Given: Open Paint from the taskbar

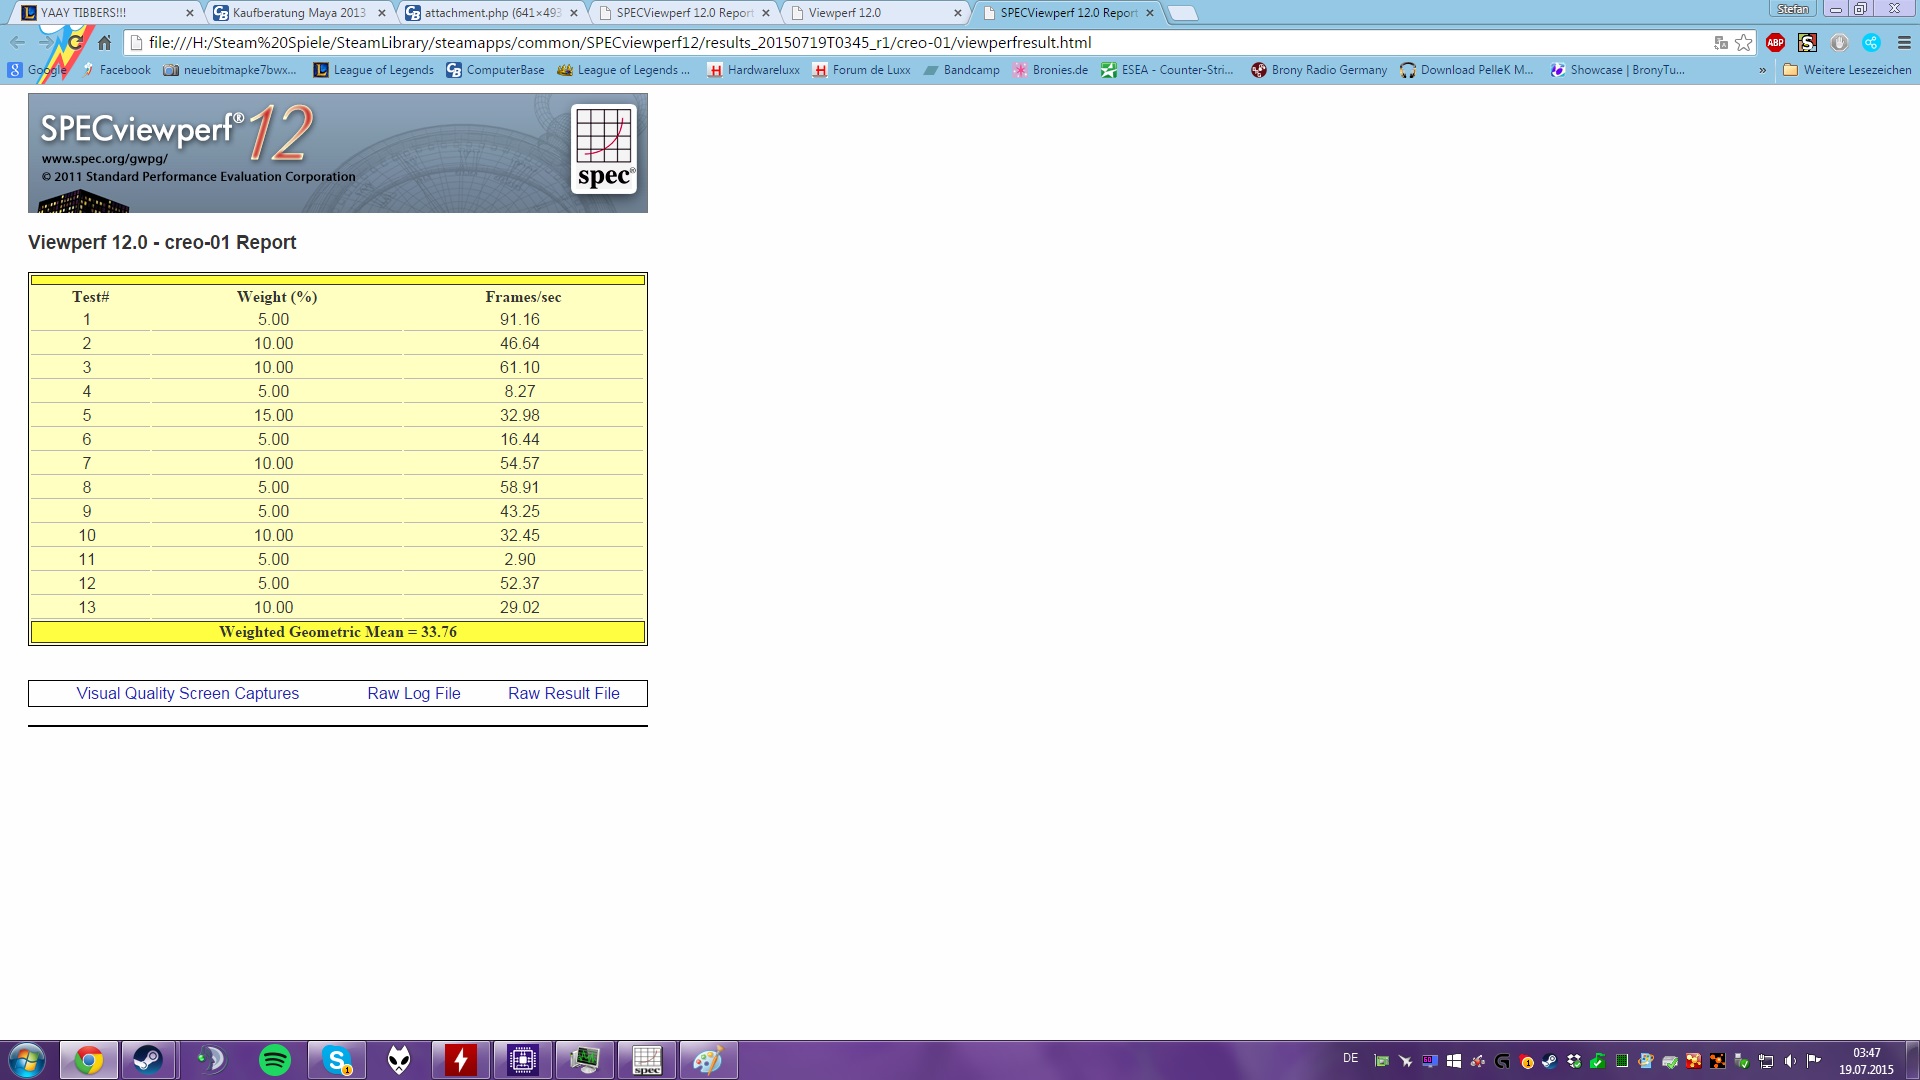Looking at the screenshot, I should coord(709,1060).
